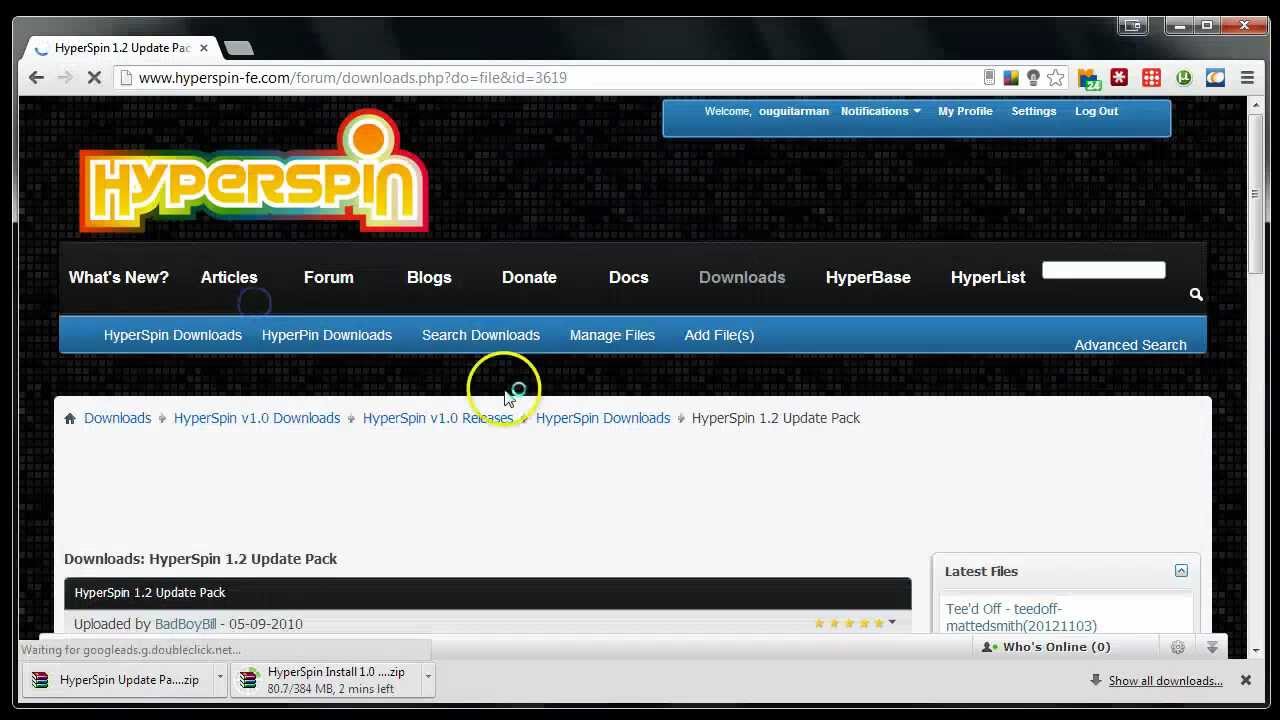Open HyperSpin v1.0 Releases breadcrumb

(x=438, y=418)
